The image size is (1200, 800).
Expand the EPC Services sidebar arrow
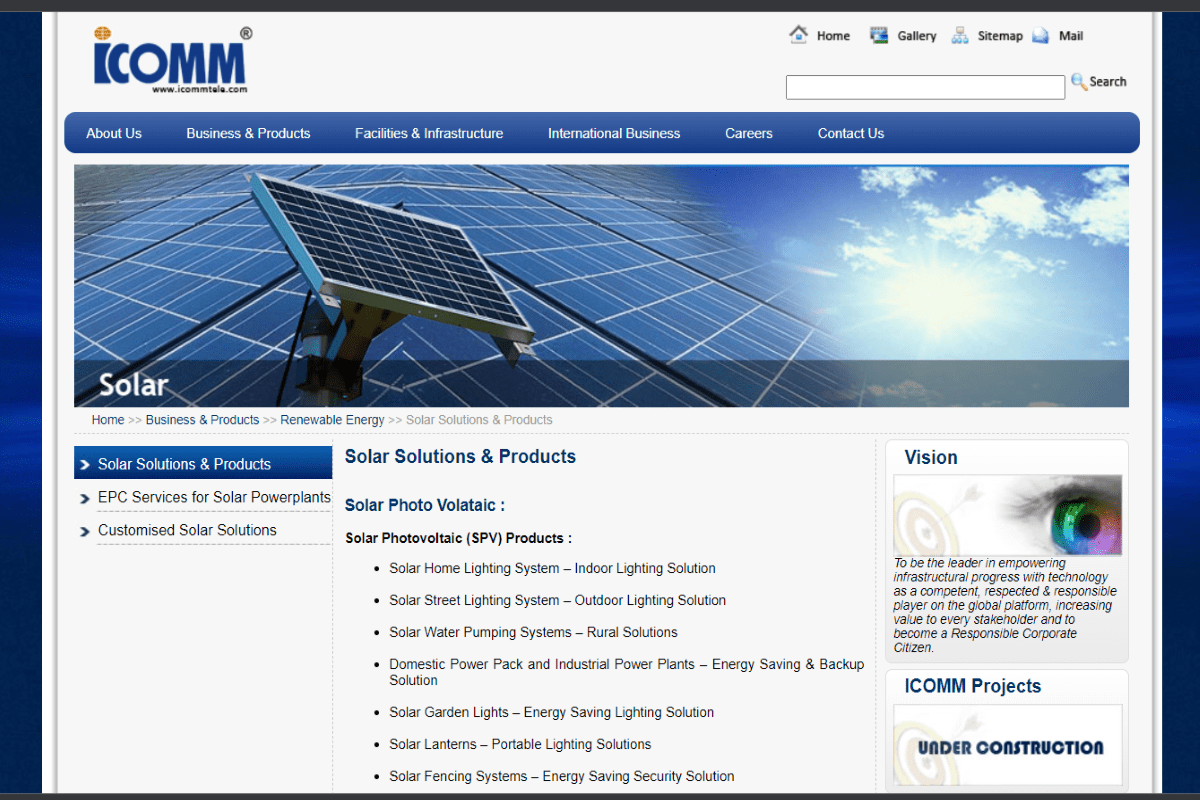(x=84, y=497)
